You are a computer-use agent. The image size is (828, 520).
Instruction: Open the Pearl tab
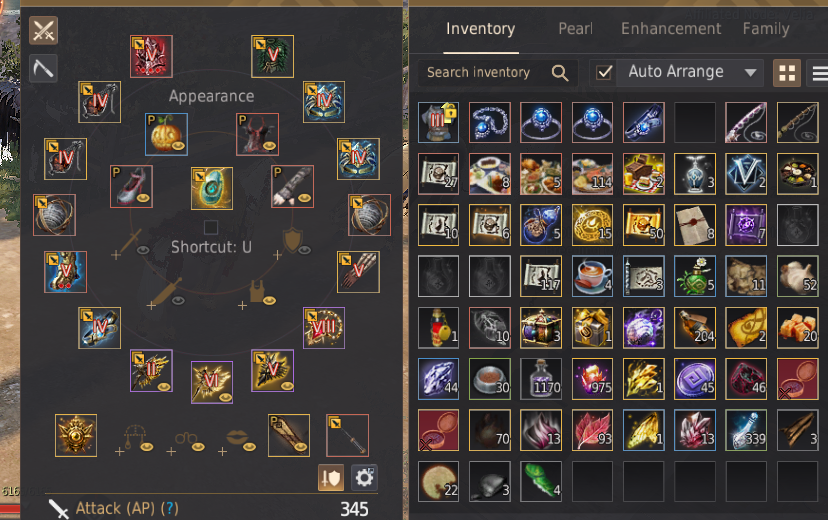pos(575,29)
